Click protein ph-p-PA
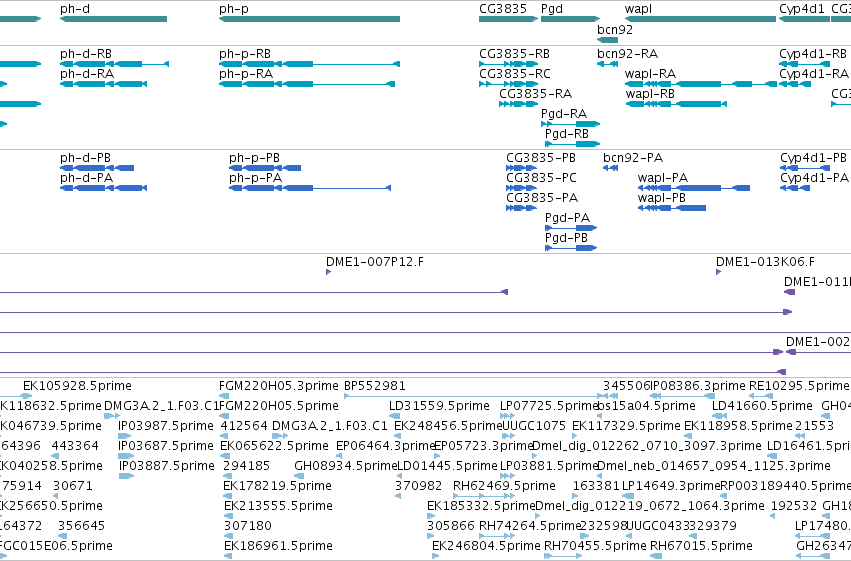This screenshot has height=561, width=851. (x=310, y=188)
